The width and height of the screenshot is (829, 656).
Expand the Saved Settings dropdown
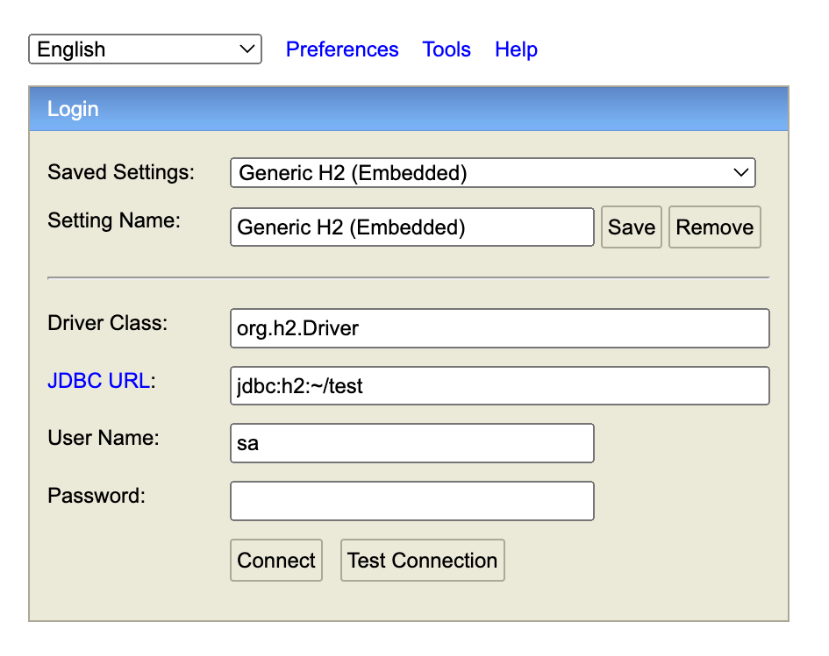click(x=493, y=172)
